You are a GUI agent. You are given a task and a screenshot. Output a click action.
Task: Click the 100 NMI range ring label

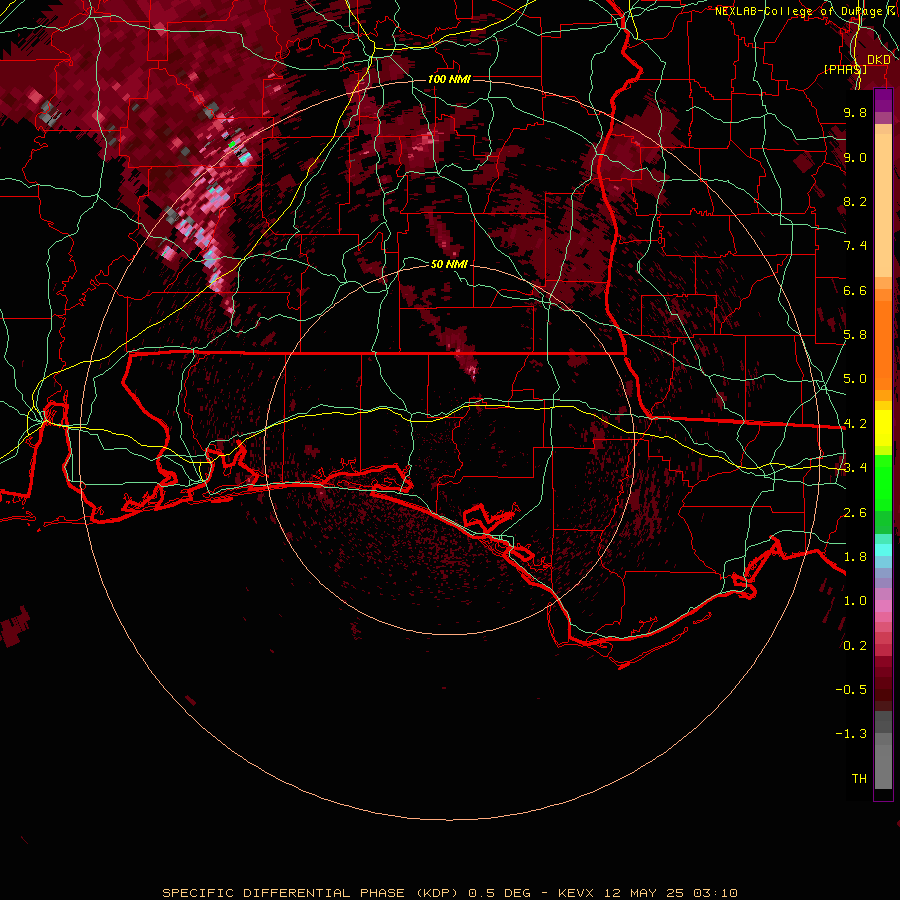pos(449,79)
